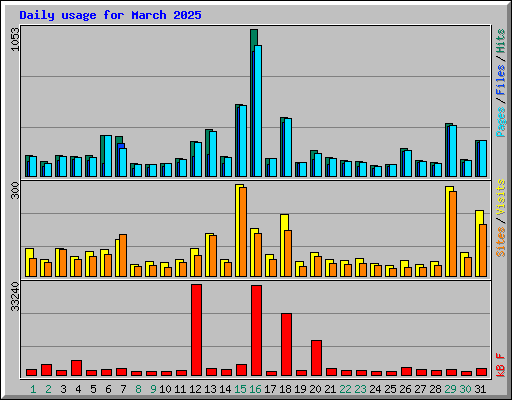Click the orange visits bar for day 7
Viewport: 512px width, 400px height.
tap(123, 255)
